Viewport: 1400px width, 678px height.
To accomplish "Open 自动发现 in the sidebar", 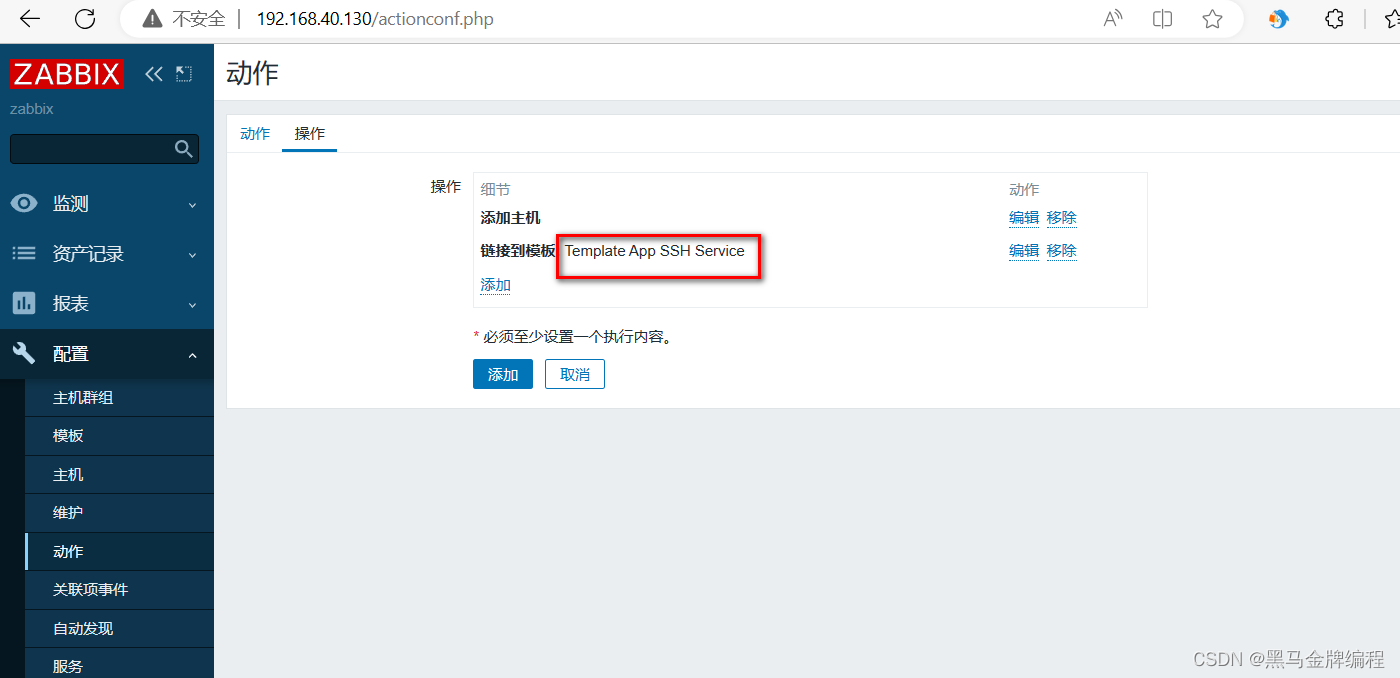I will (x=120, y=629).
